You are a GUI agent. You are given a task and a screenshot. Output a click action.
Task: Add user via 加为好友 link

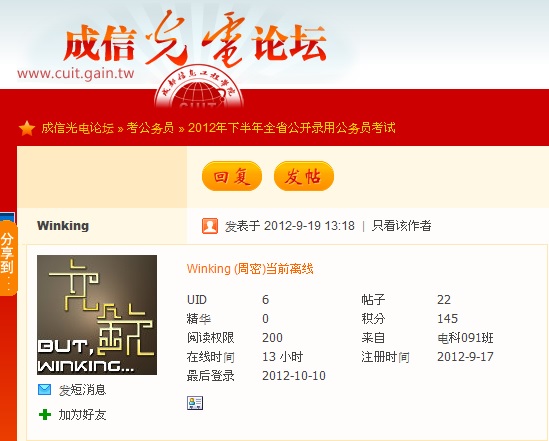coord(82,415)
